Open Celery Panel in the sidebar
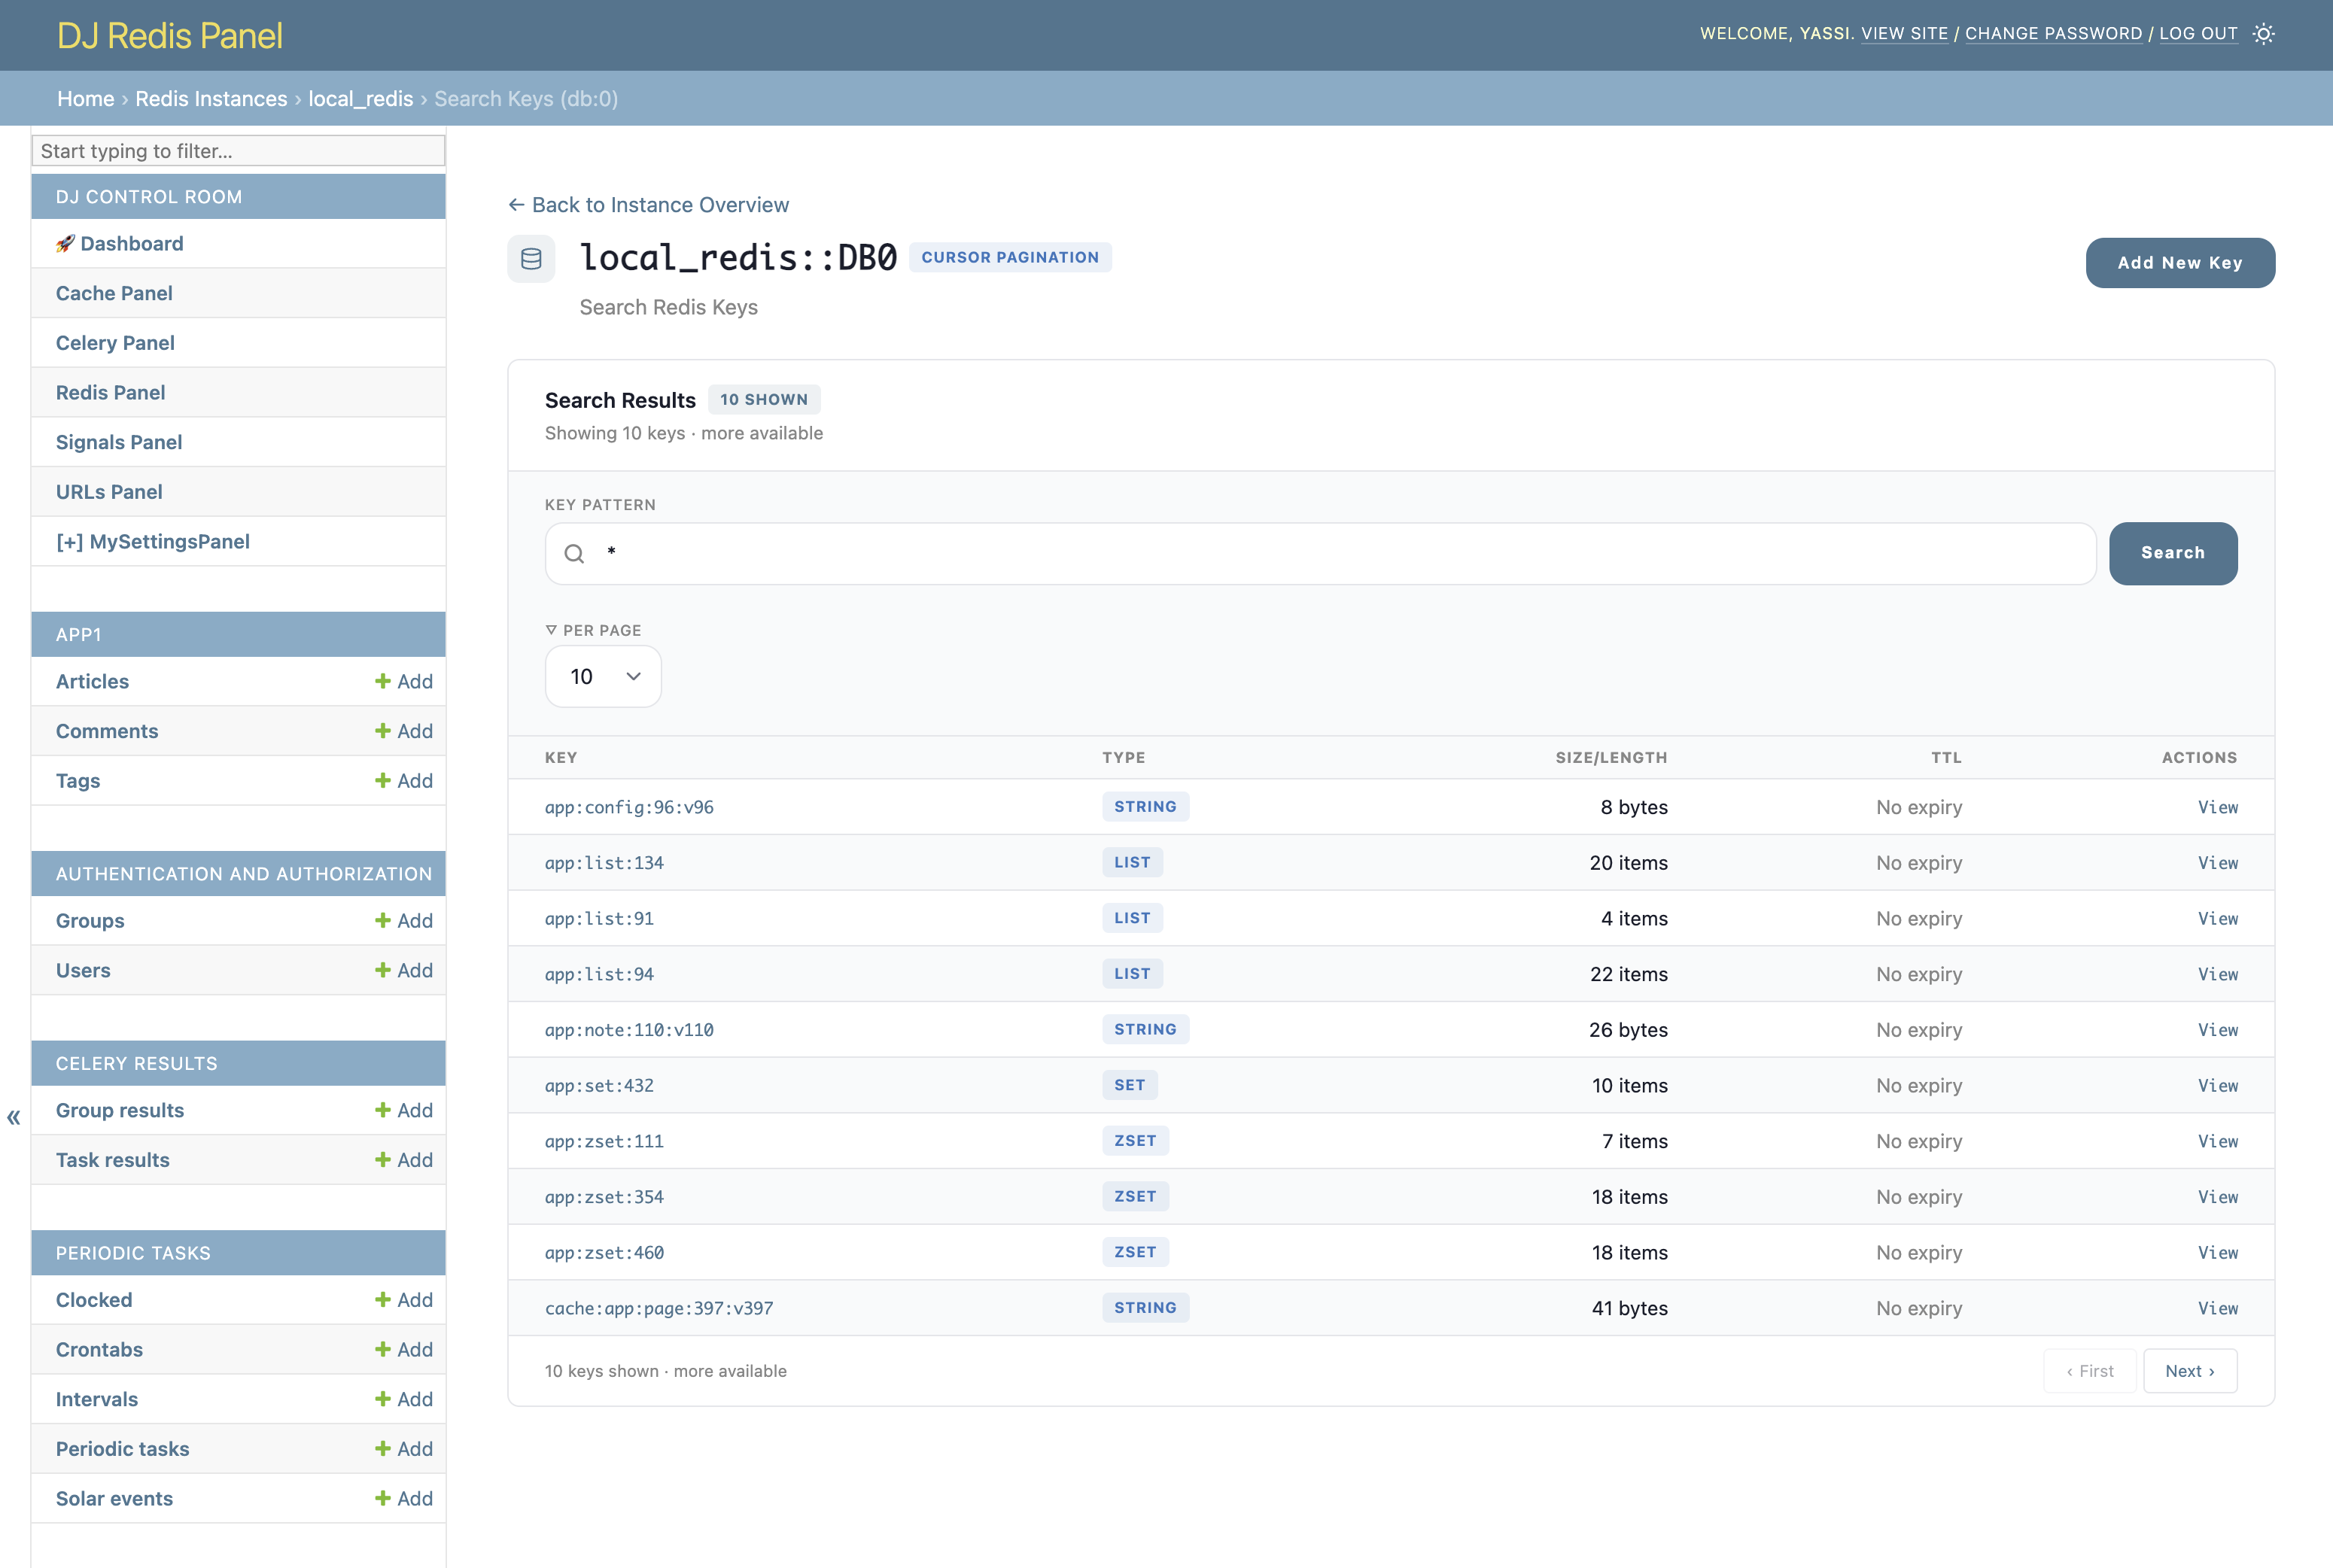Viewport: 2333px width, 1568px height. 115,343
